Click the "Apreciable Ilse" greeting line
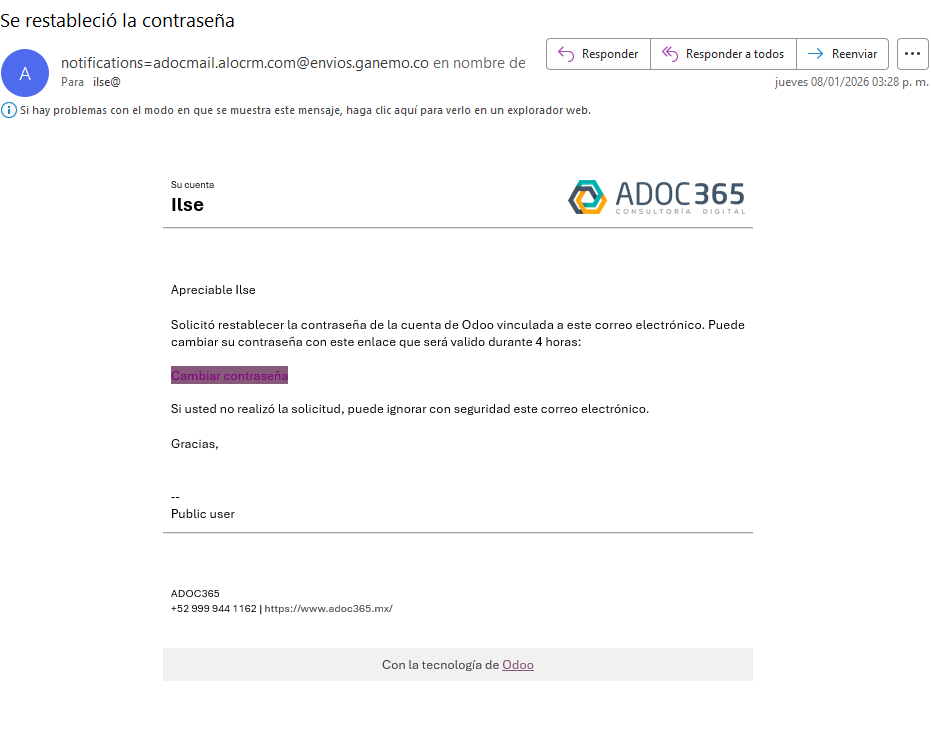The image size is (931, 748). pos(213,290)
